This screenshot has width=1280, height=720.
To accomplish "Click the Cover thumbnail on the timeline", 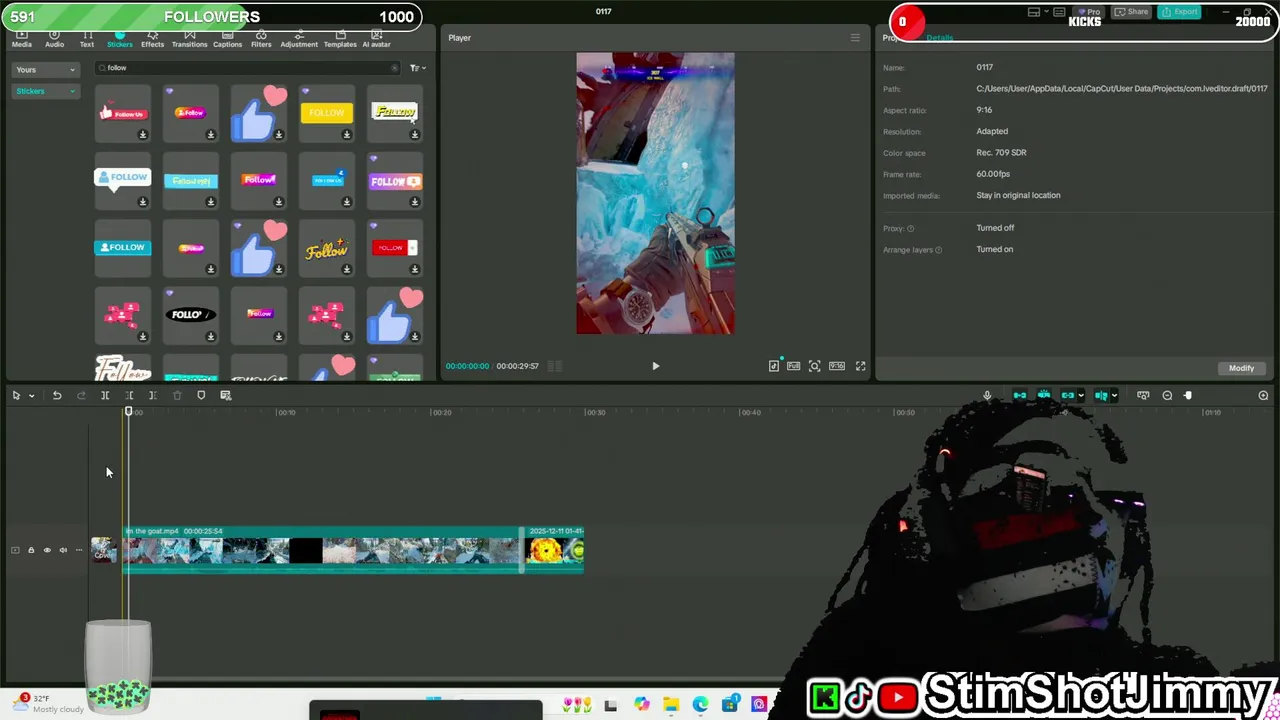I will click(x=103, y=550).
